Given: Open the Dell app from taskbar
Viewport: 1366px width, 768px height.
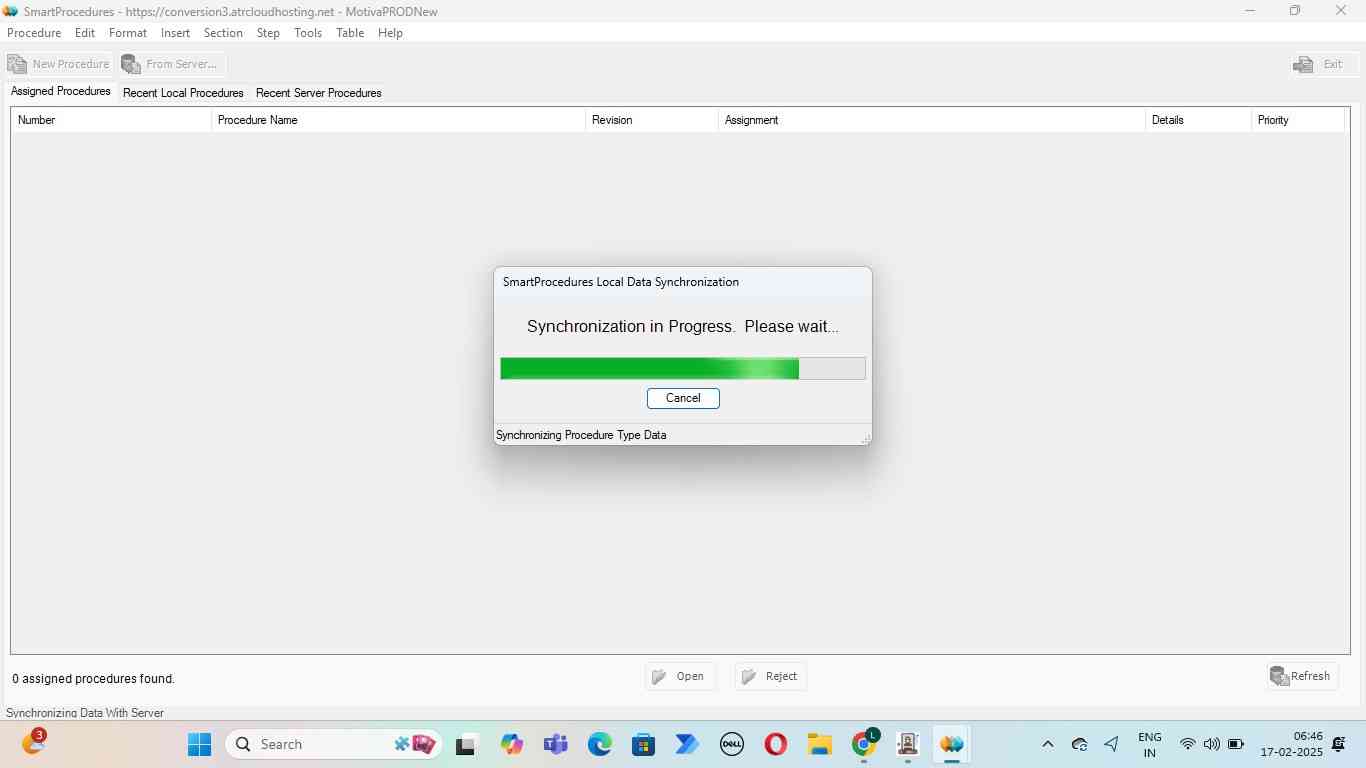Looking at the screenshot, I should (x=731, y=745).
